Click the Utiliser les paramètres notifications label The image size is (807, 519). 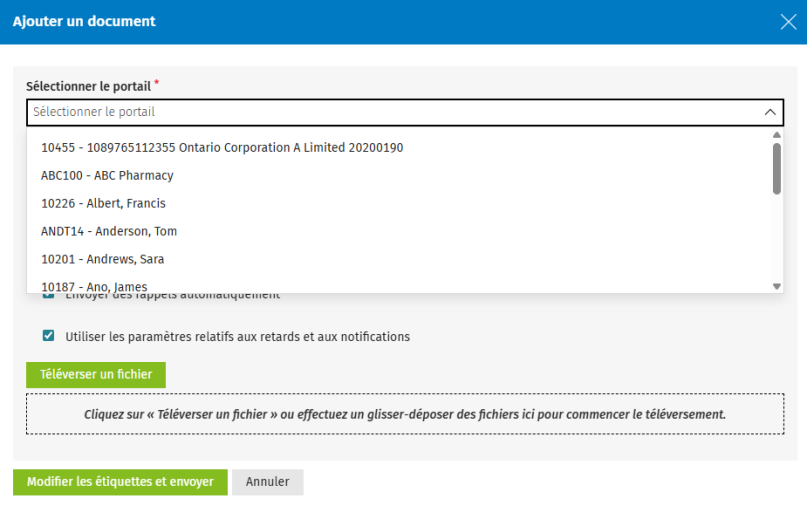[x=237, y=337]
